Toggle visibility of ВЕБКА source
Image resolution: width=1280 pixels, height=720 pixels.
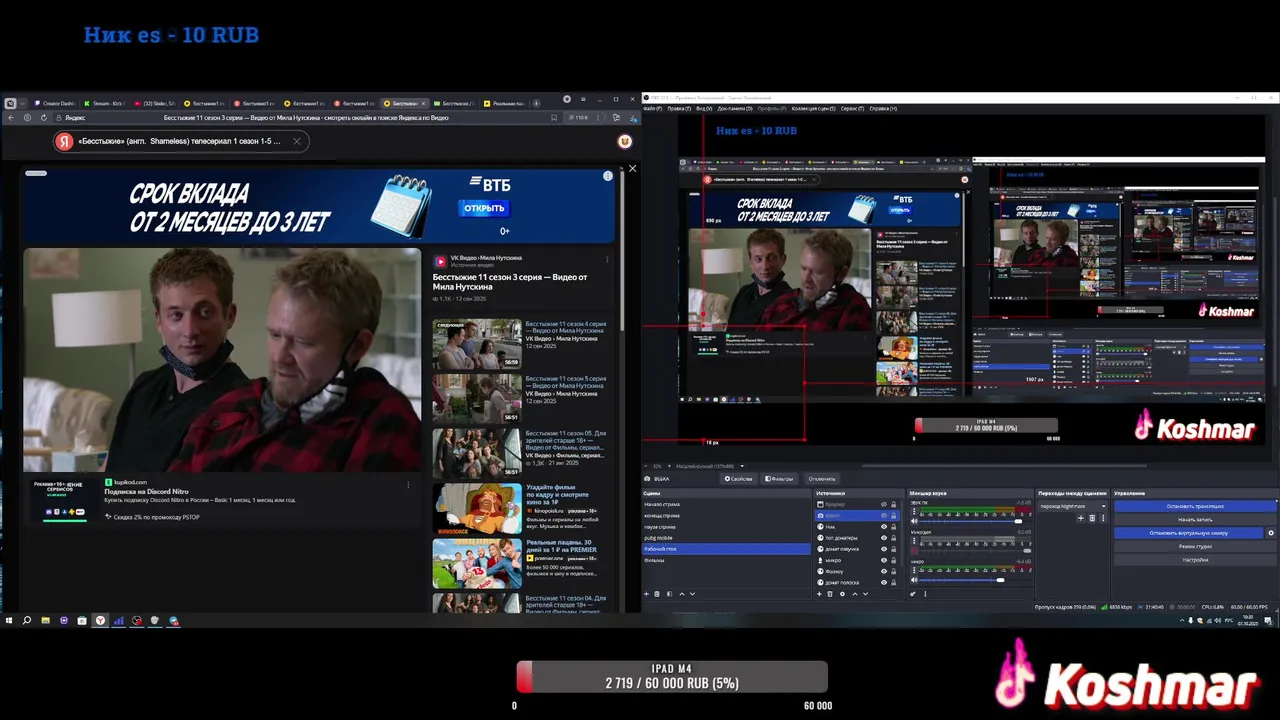point(884,515)
